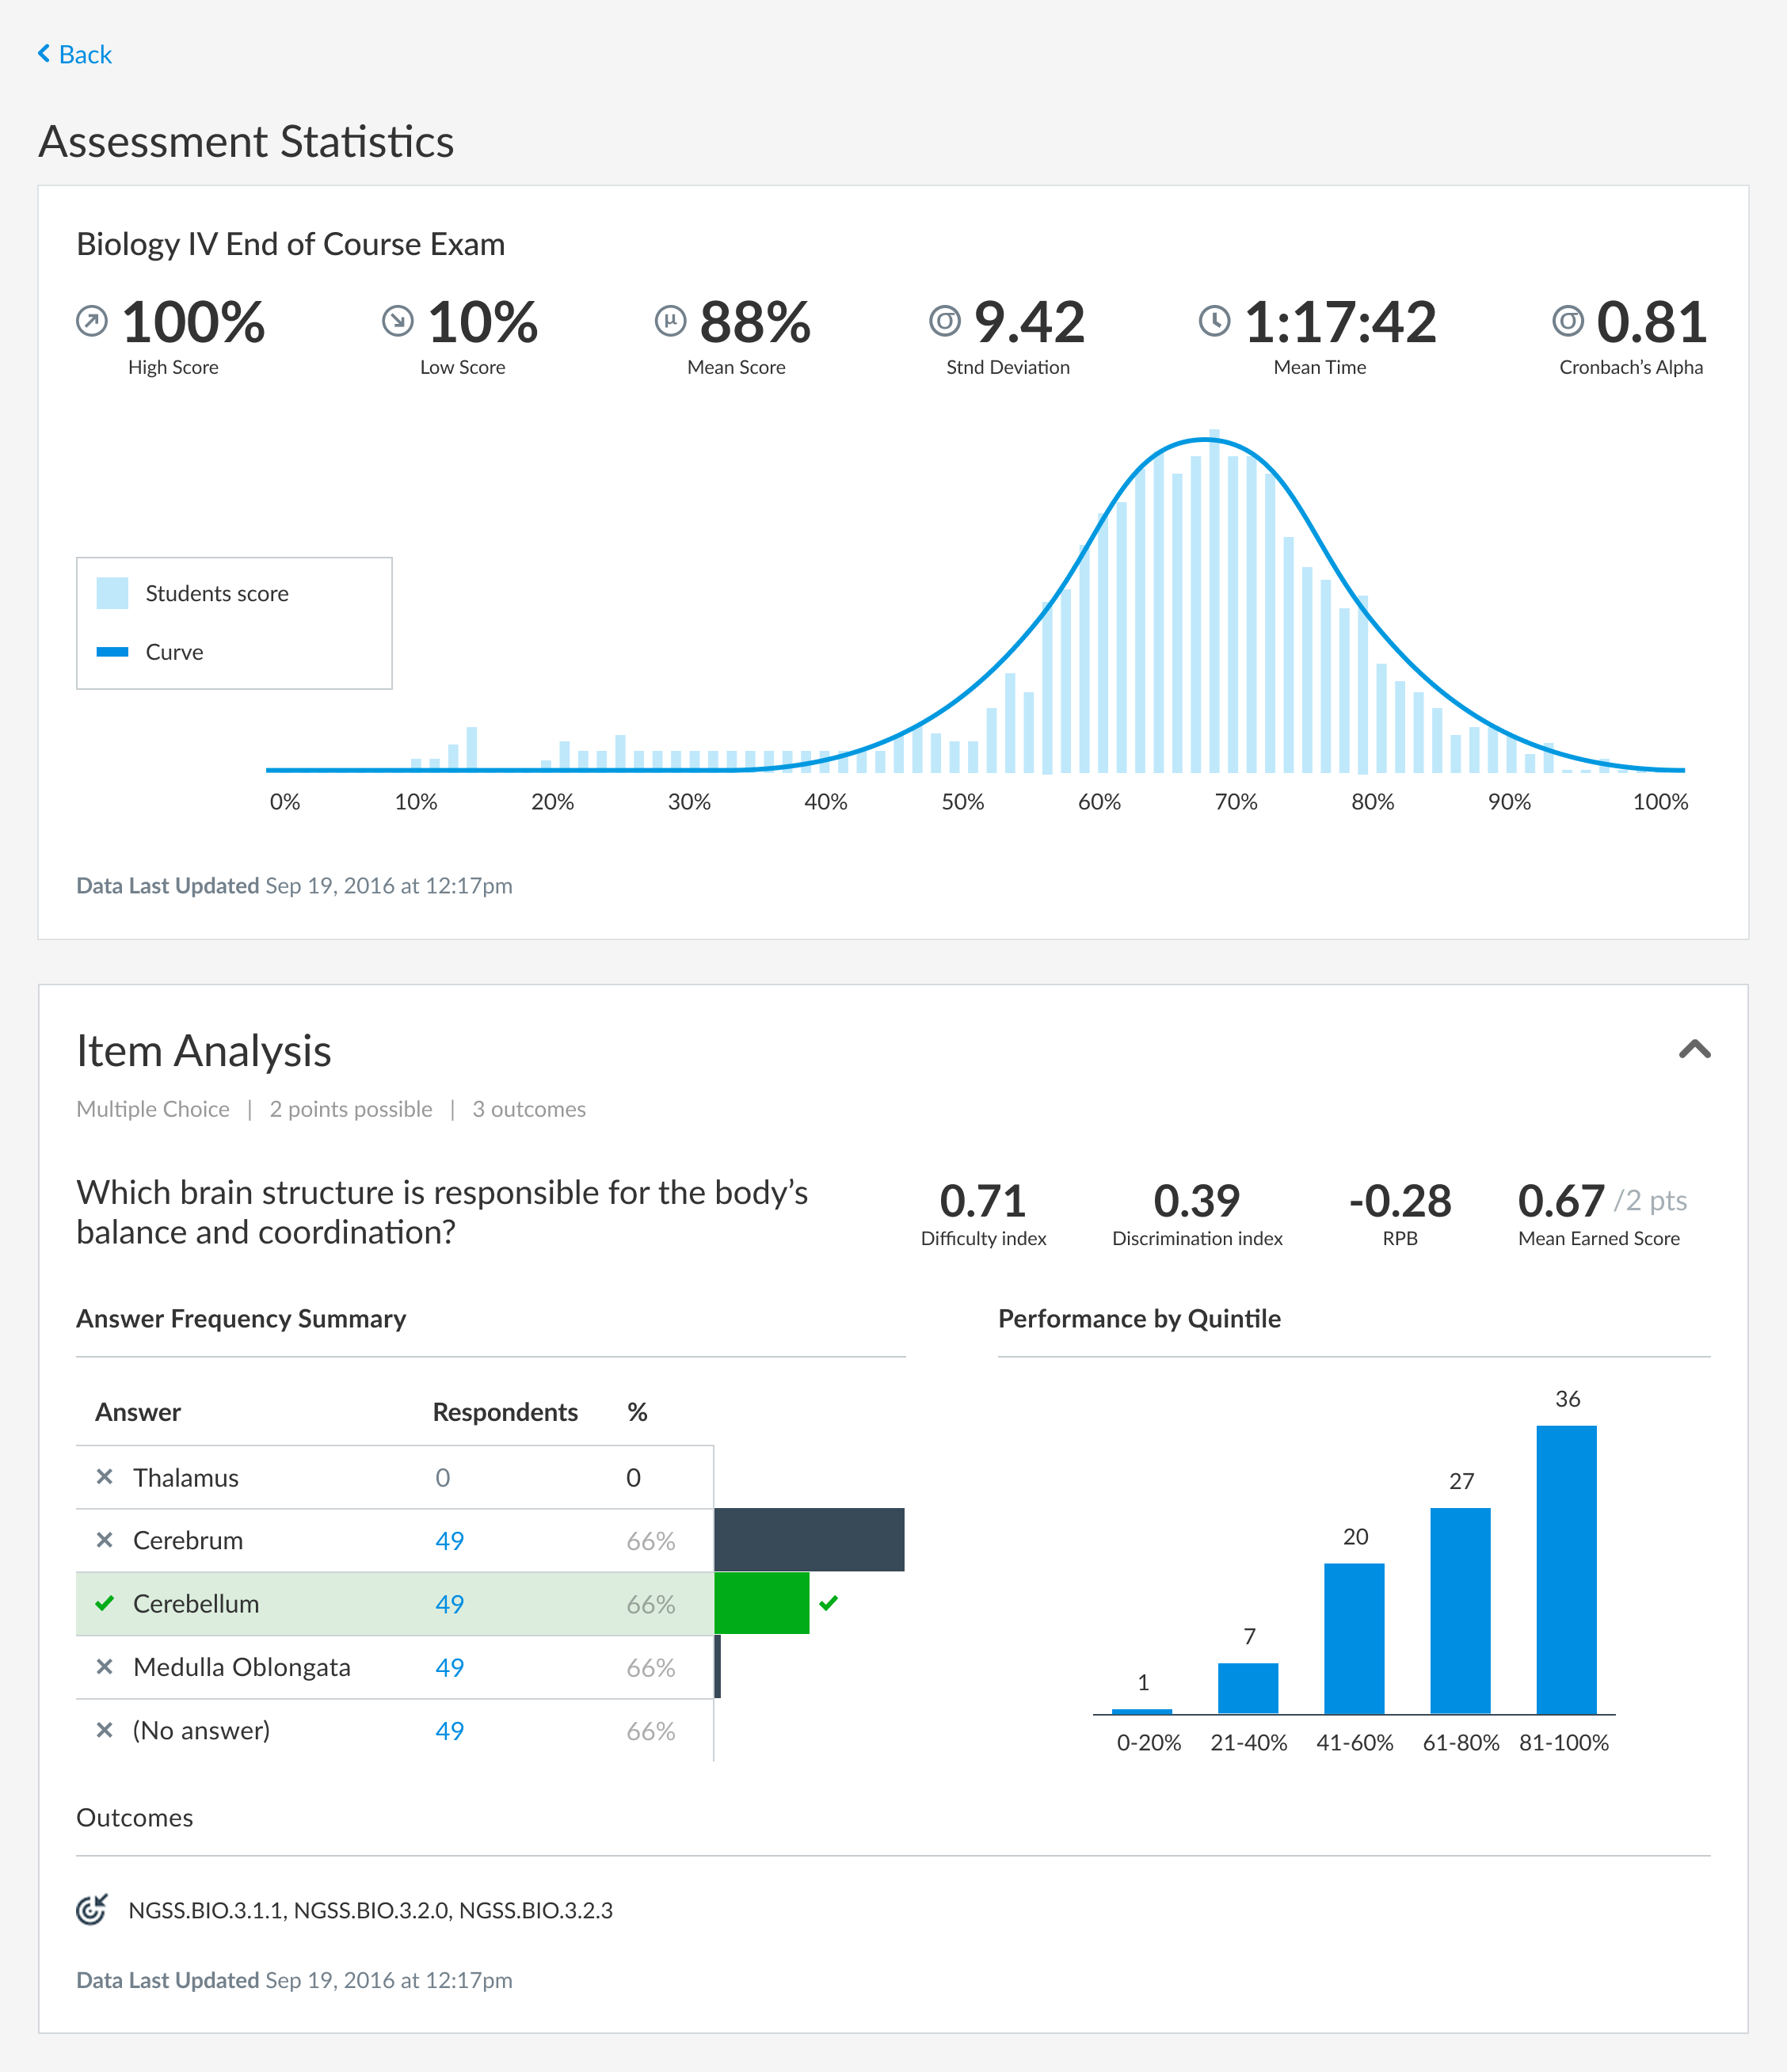This screenshot has height=2072, width=1787.
Task: Click the Mean Score mu icon
Action: click(670, 321)
